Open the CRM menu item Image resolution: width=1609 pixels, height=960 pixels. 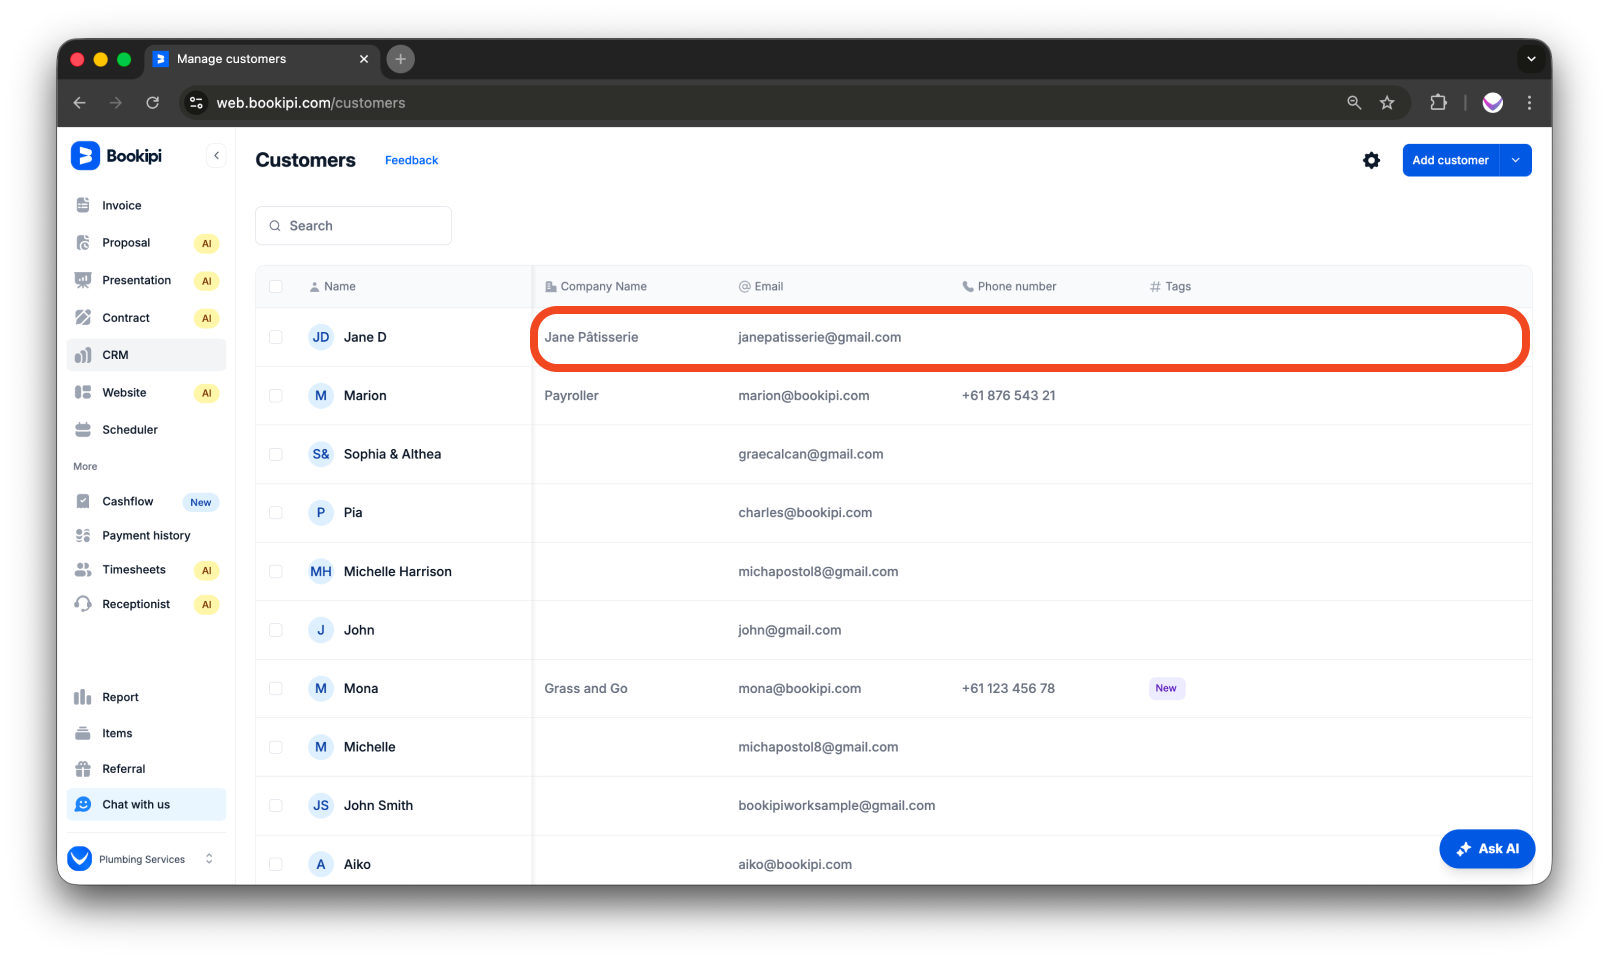114,355
